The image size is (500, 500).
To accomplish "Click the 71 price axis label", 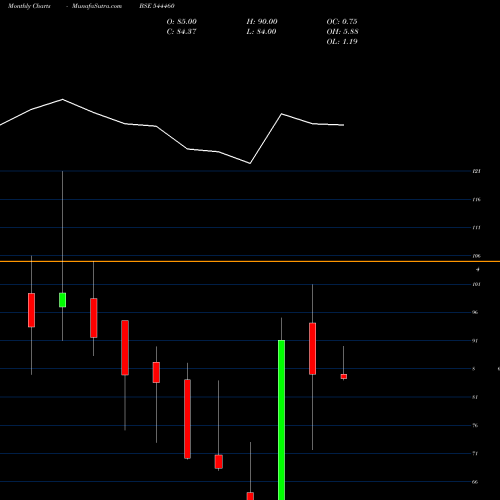I will tap(475, 453).
